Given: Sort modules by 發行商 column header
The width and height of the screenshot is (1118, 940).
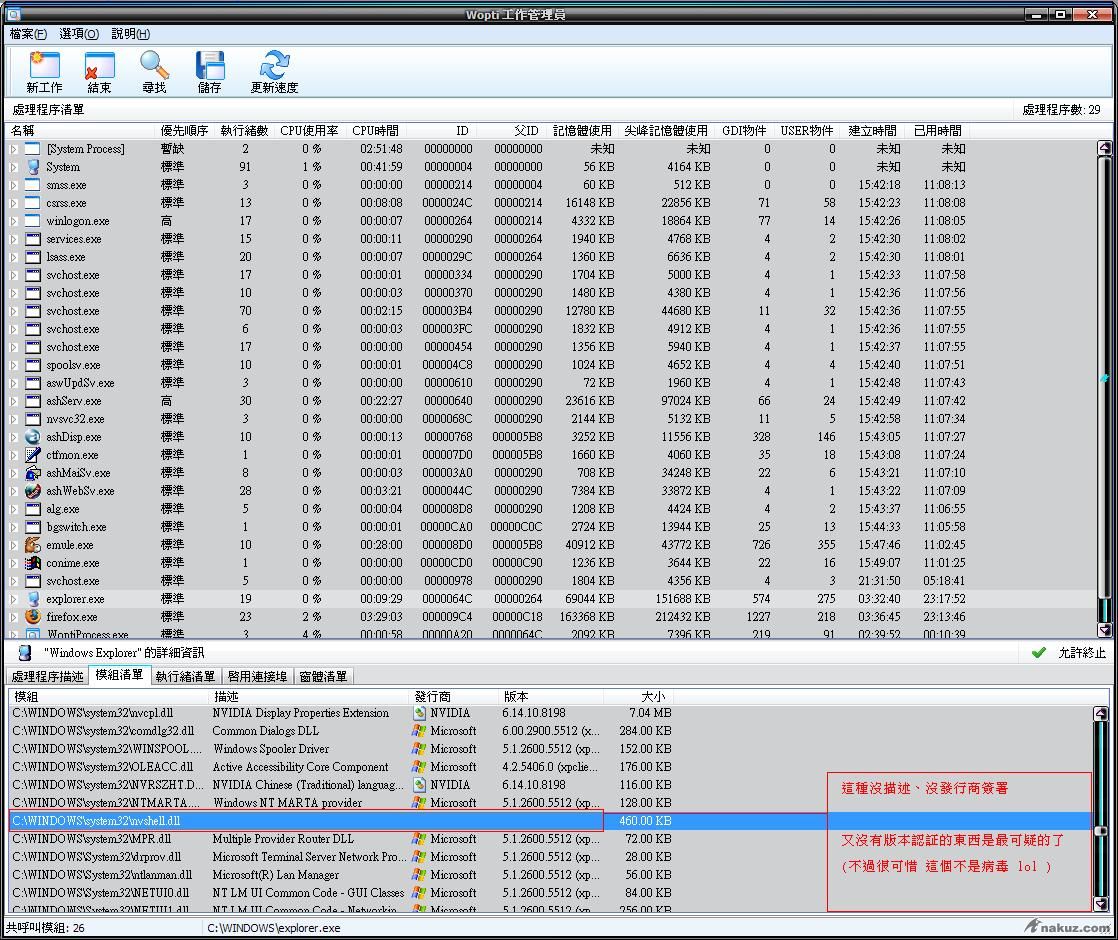Looking at the screenshot, I should 453,696.
